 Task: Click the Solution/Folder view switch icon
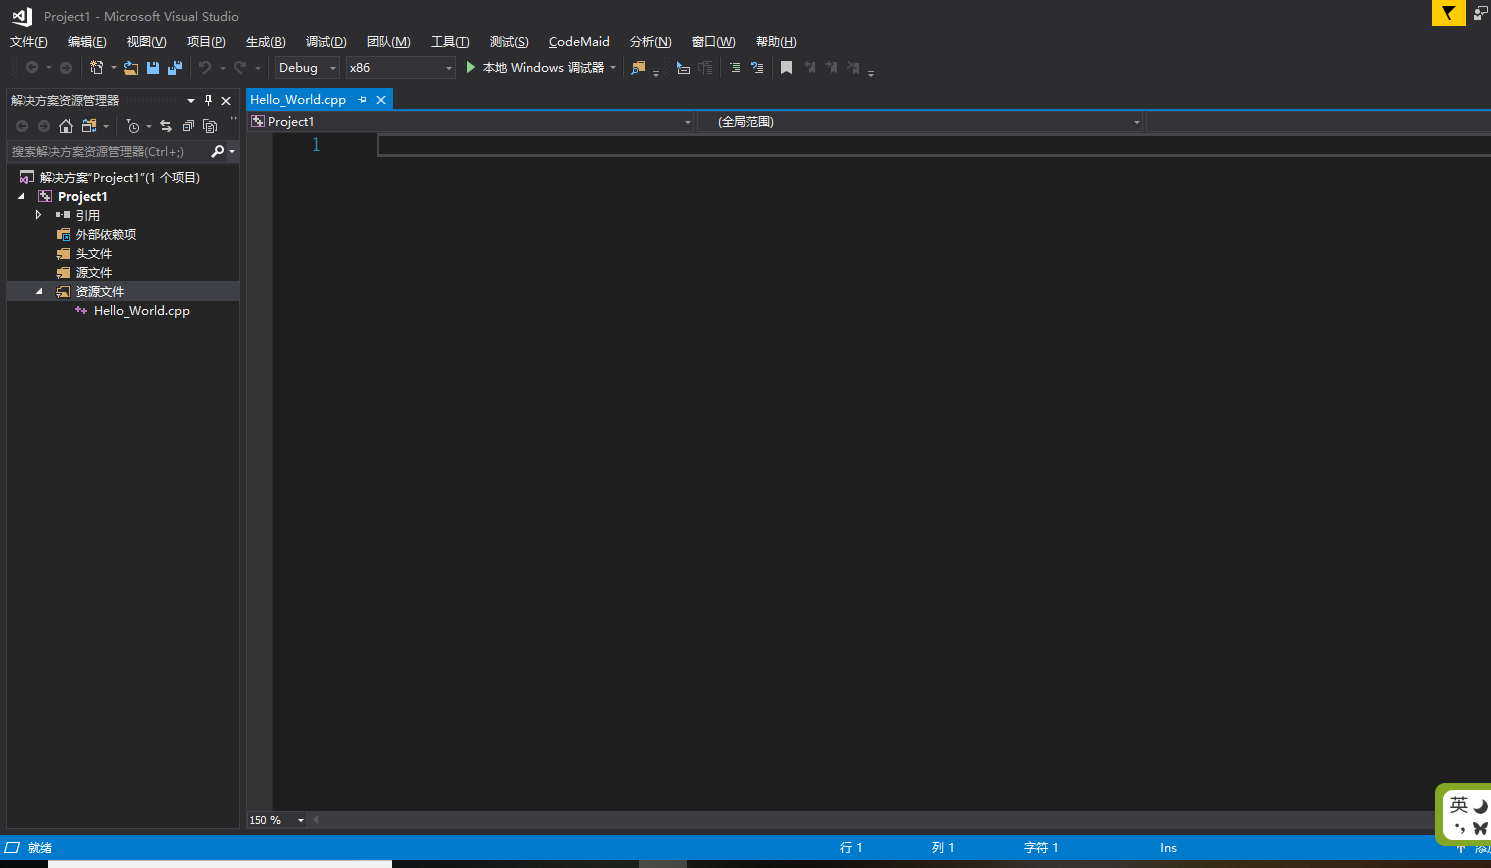(x=89, y=126)
